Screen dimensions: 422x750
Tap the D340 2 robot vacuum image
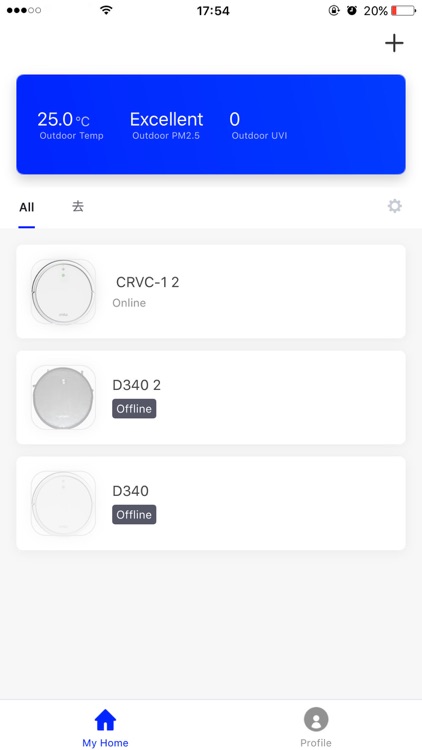[x=63, y=397]
